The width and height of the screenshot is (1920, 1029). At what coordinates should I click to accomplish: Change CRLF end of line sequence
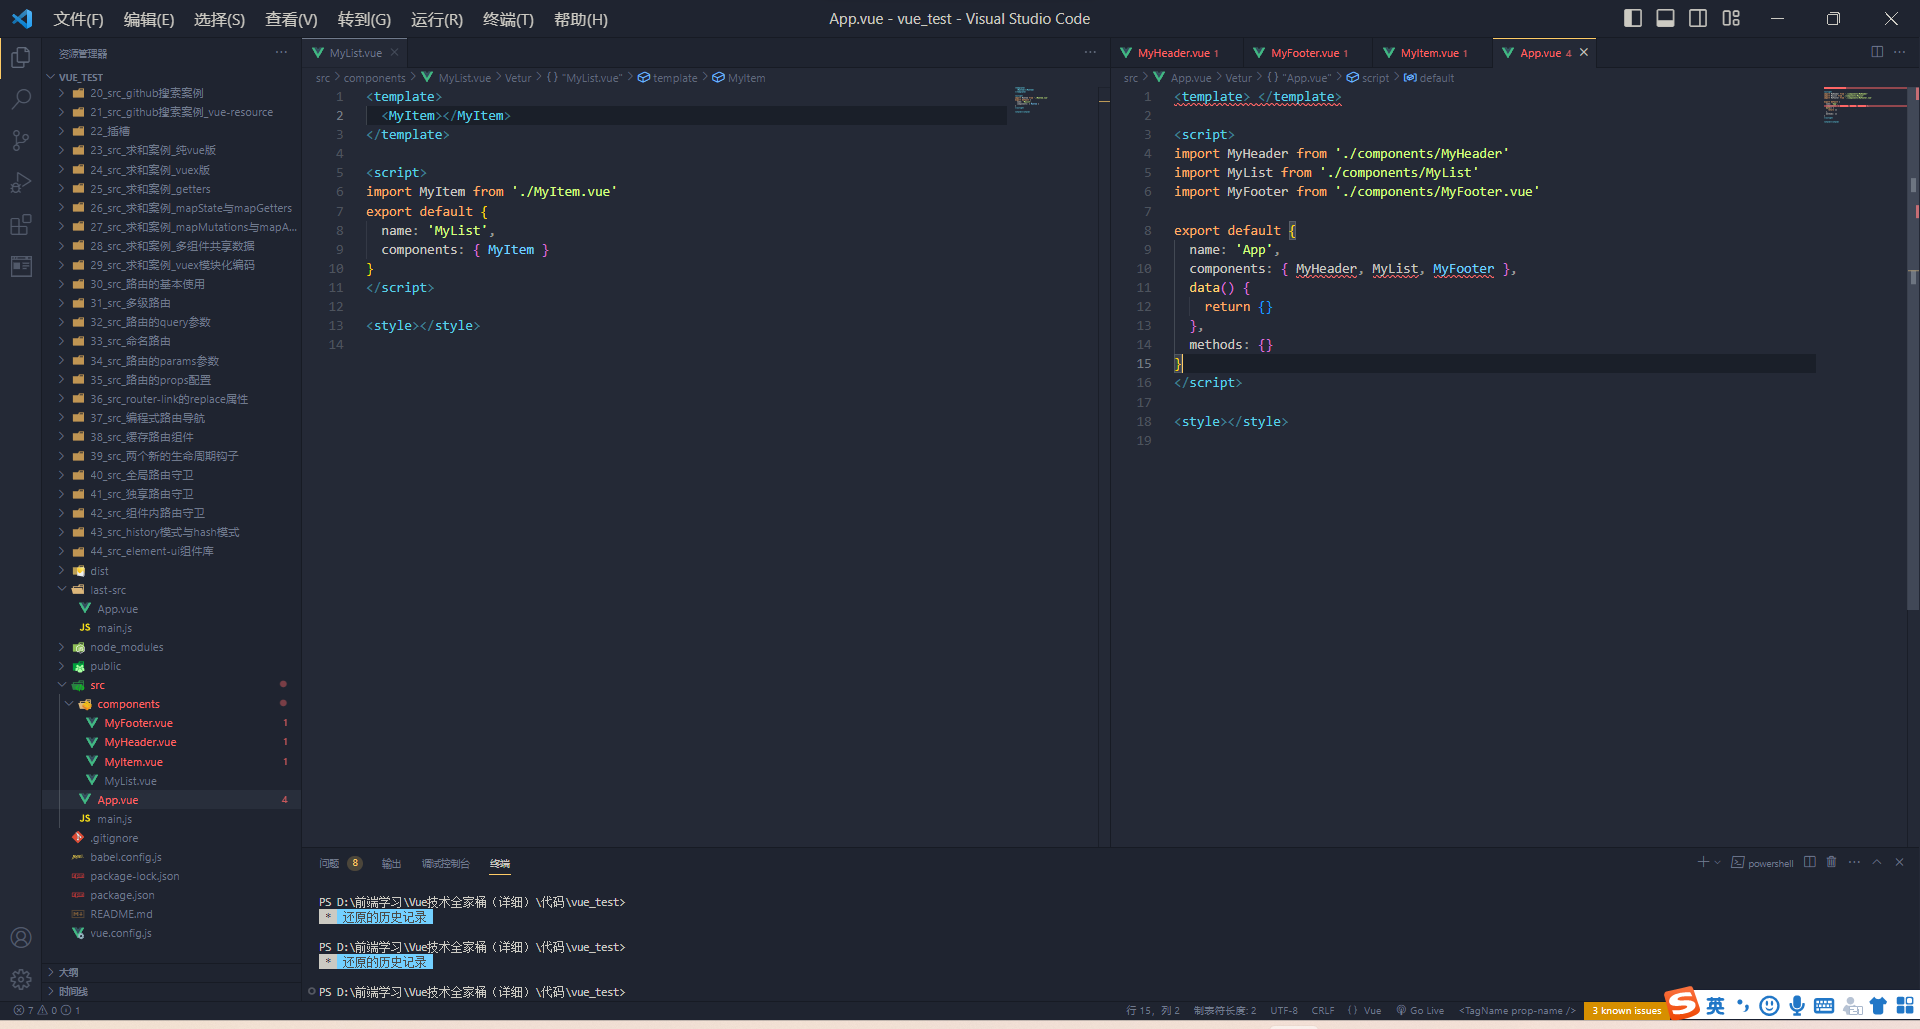pyautogui.click(x=1323, y=1010)
